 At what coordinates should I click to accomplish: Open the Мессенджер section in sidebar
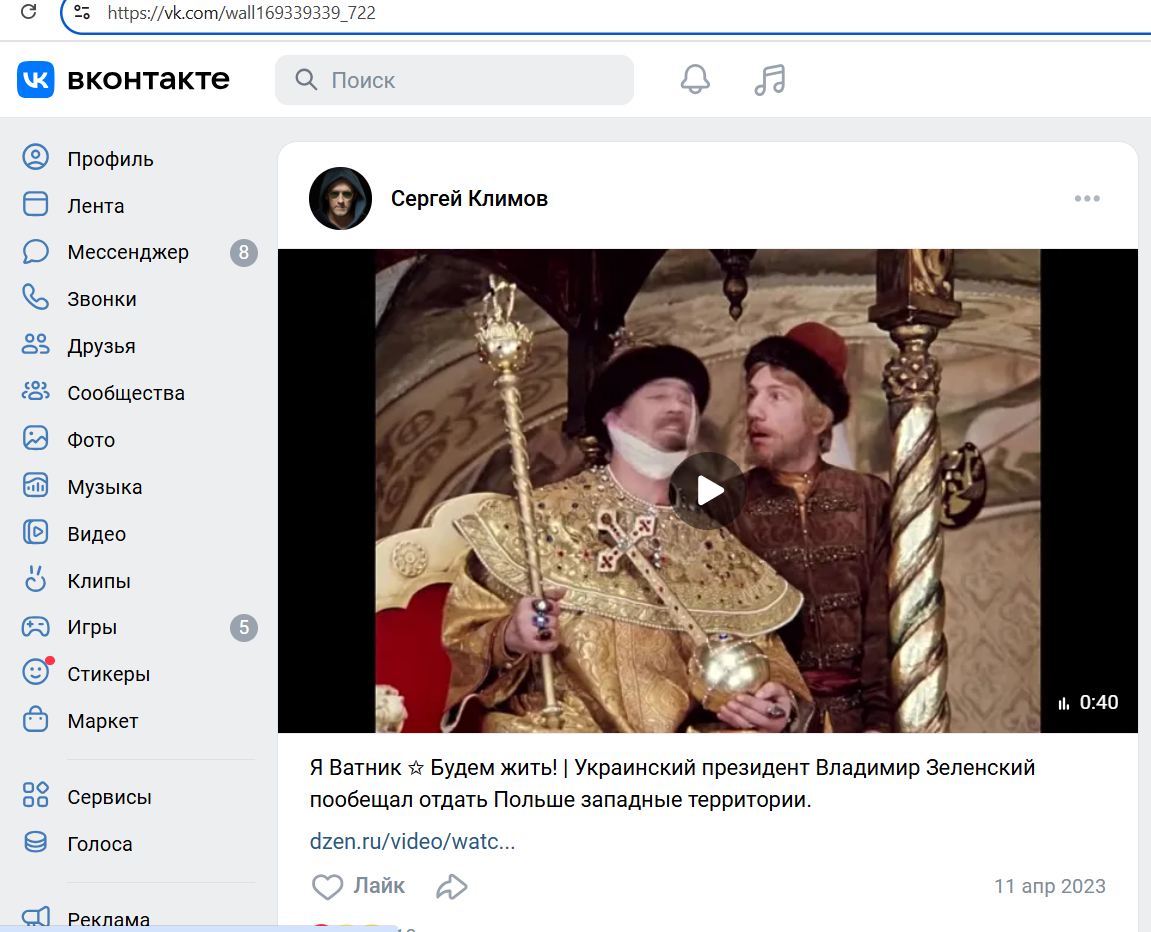tap(126, 252)
